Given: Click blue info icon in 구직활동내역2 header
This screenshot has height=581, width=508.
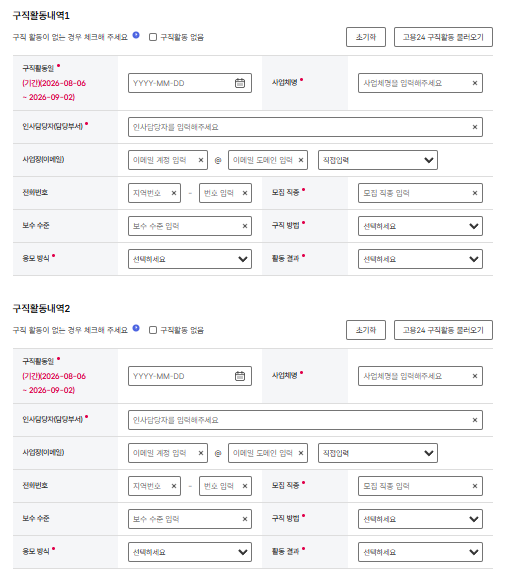Looking at the screenshot, I should point(136,328).
